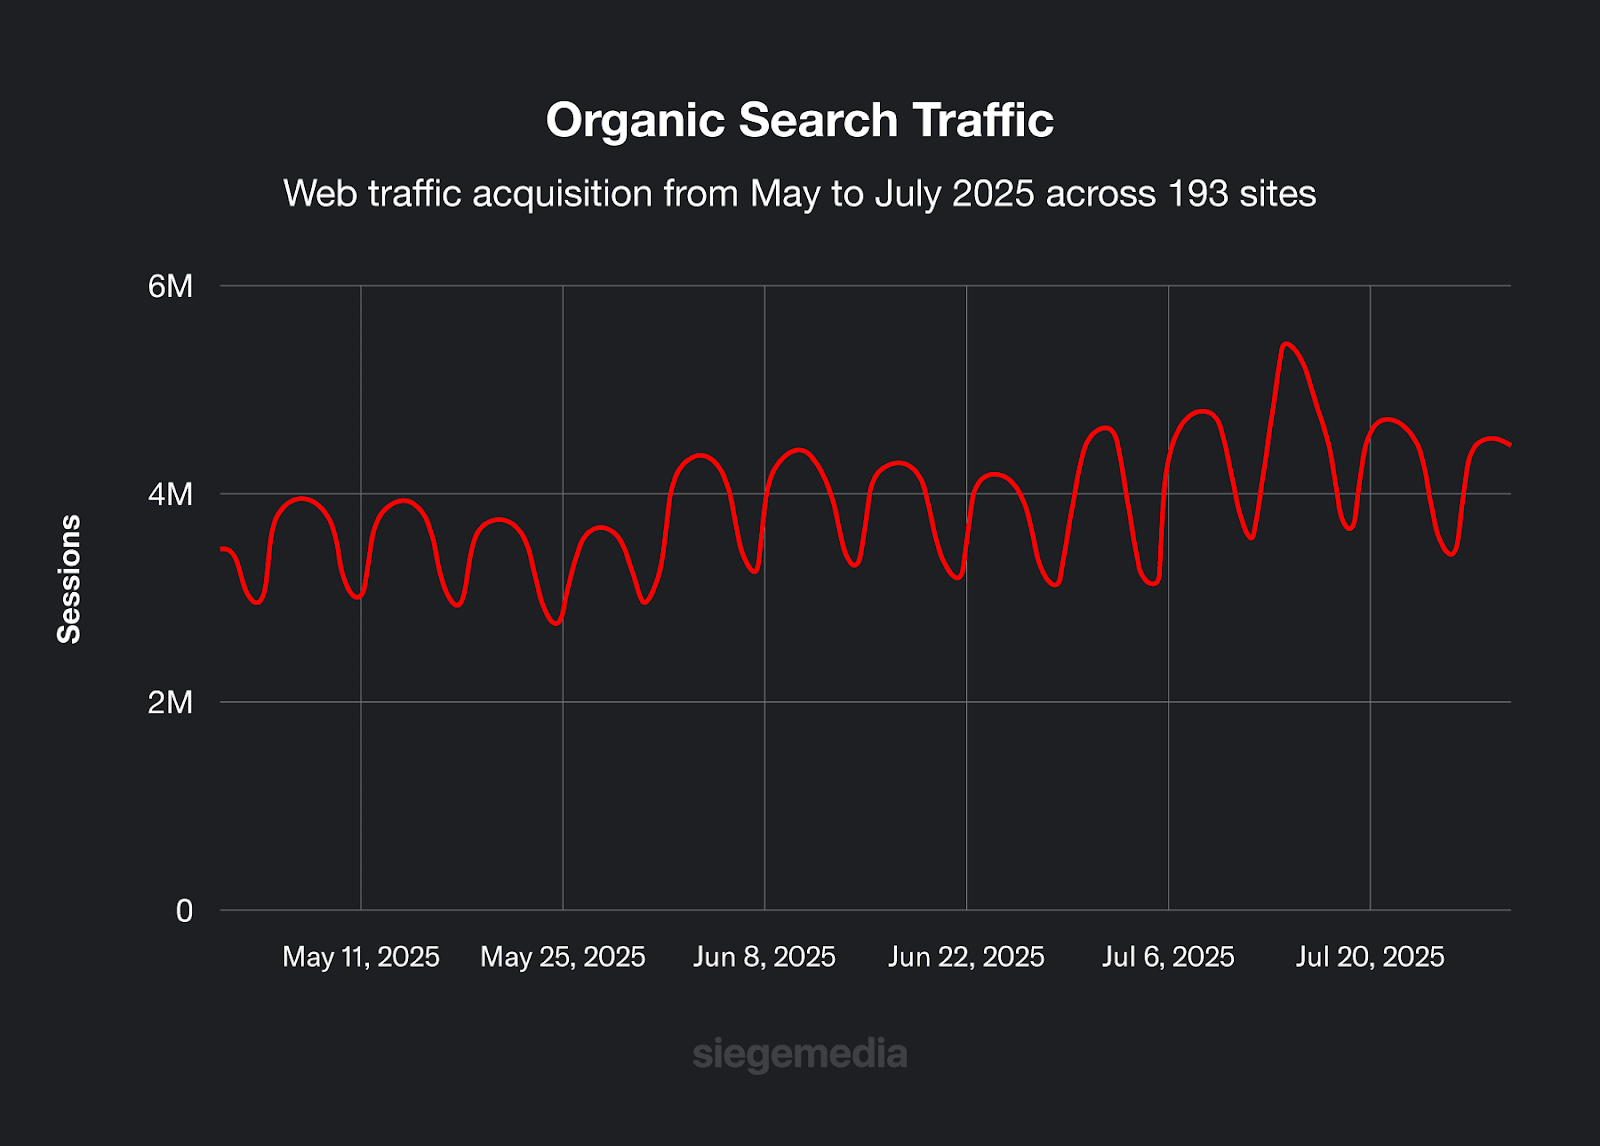
Task: Click the May 25, 2025 date label
Action: click(563, 957)
